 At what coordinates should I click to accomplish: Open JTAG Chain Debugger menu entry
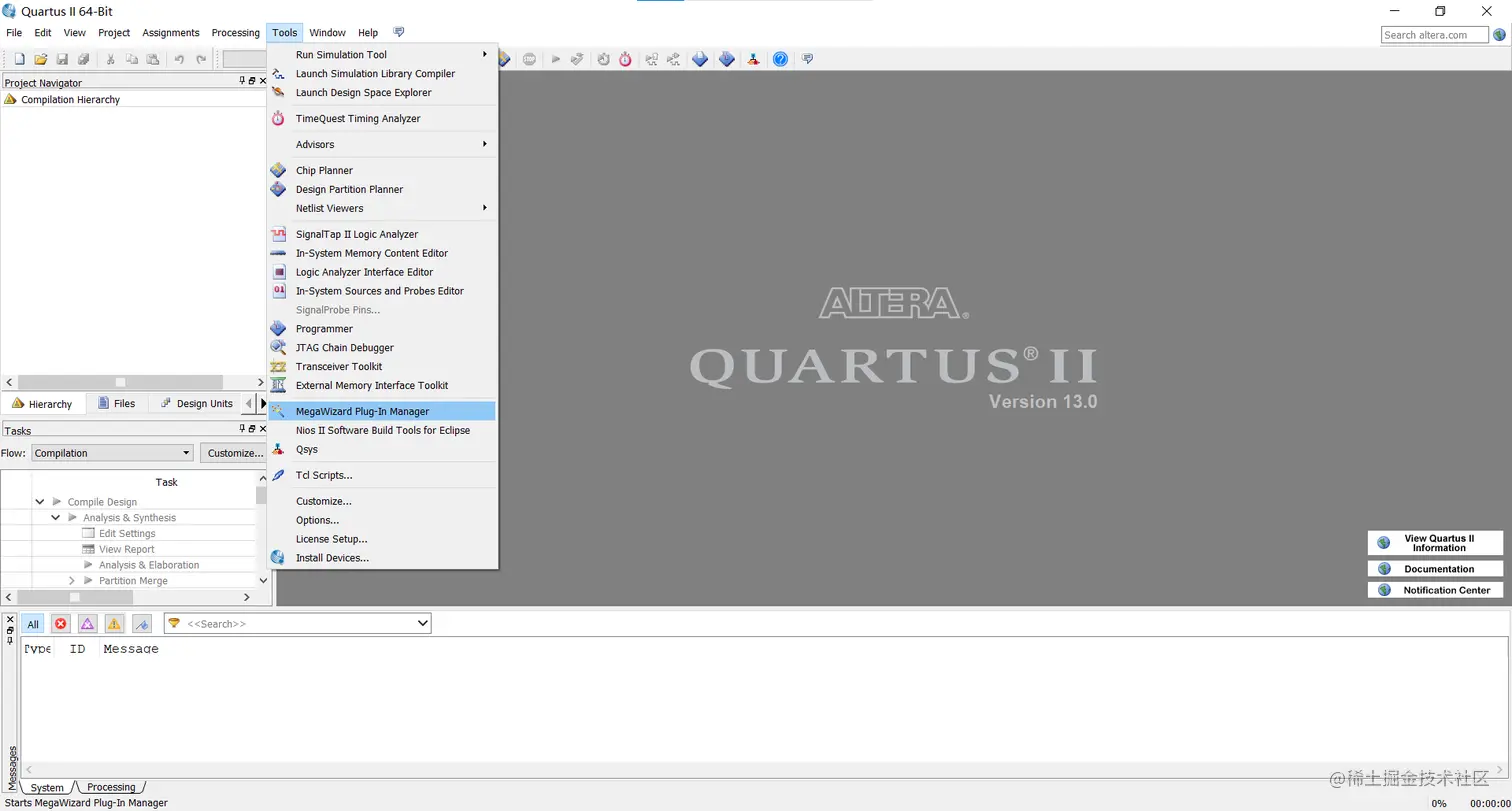[x=381, y=348]
